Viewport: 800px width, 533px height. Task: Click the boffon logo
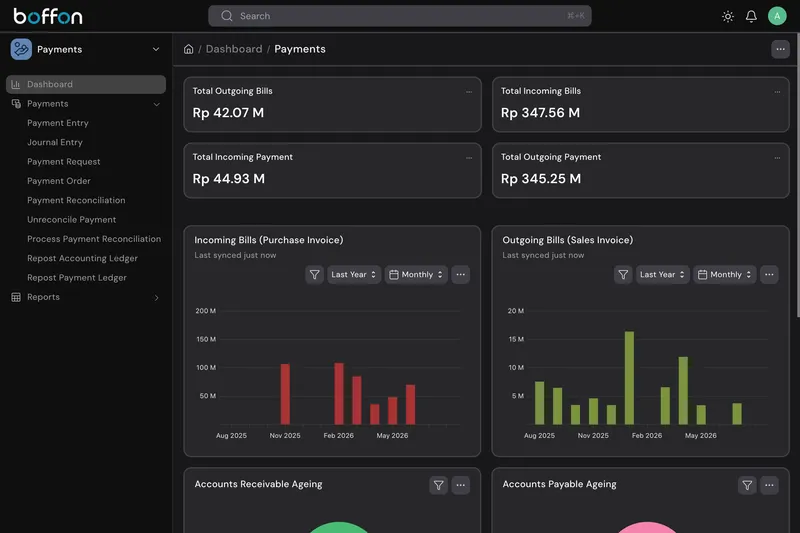click(48, 16)
